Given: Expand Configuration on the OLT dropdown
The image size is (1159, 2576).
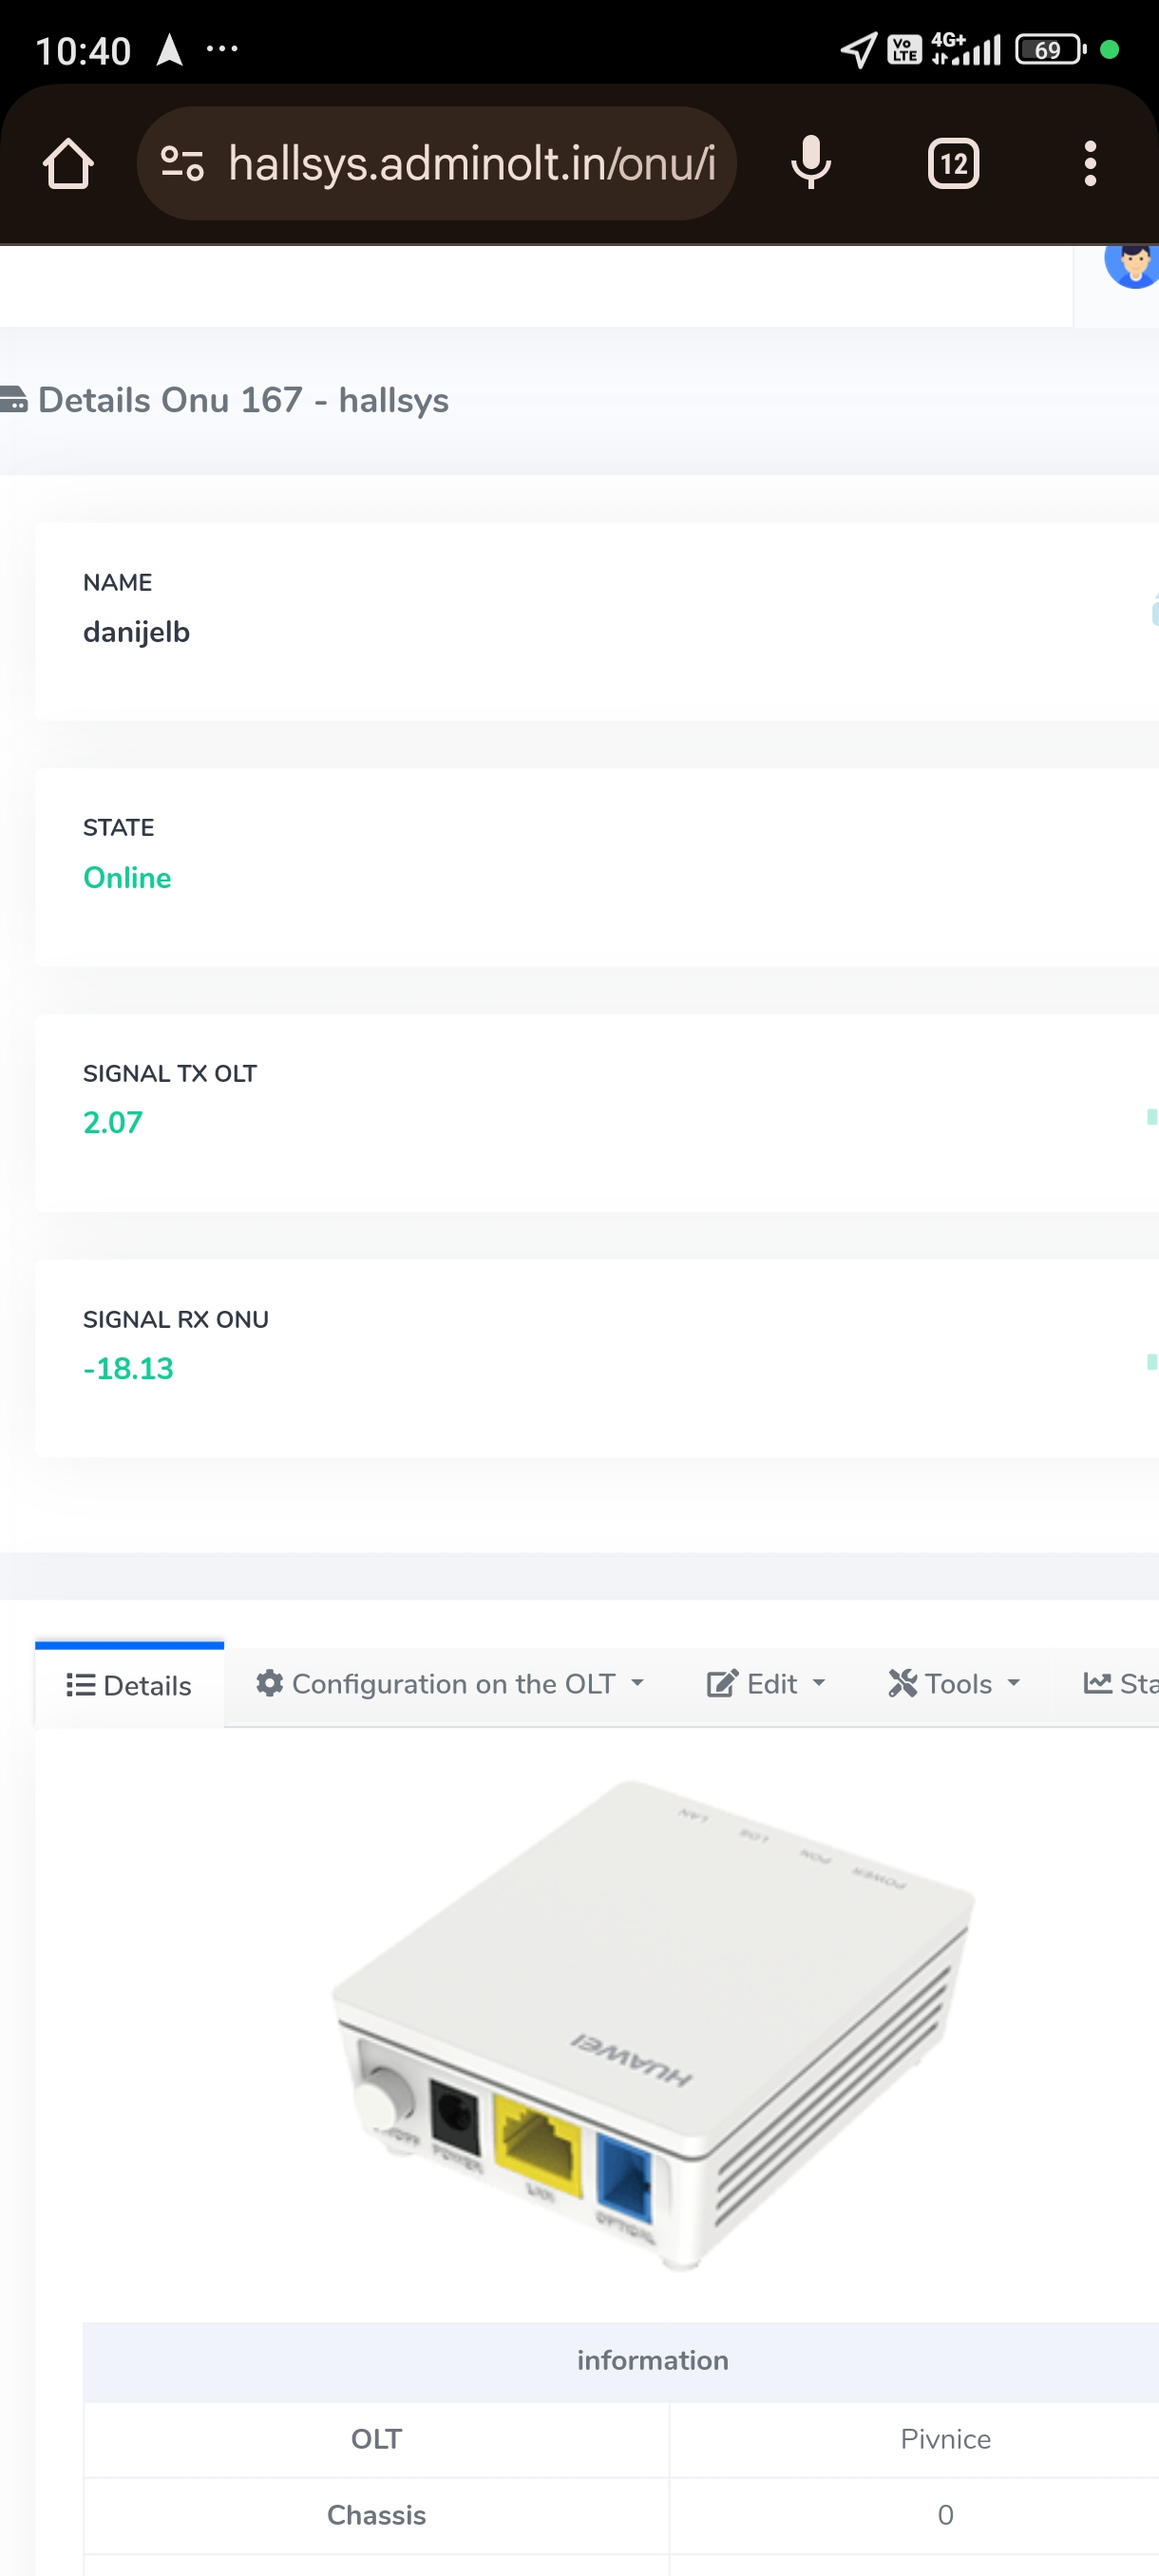Looking at the screenshot, I should click(637, 1683).
